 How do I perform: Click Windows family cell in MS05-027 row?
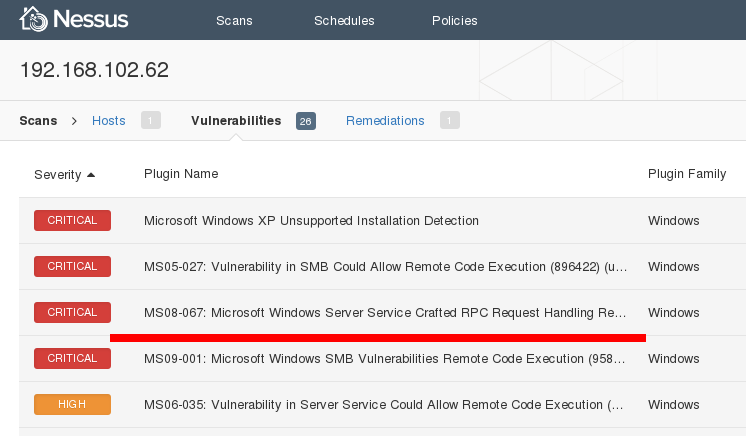(x=673, y=267)
